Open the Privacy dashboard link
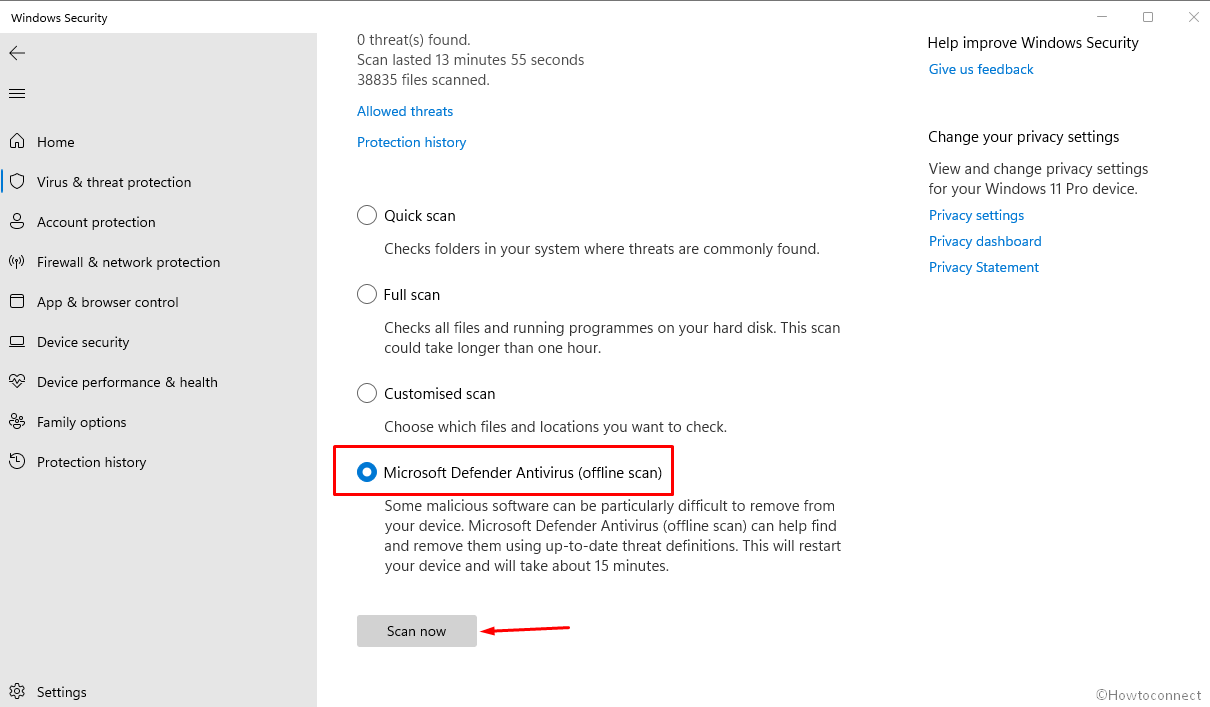 (x=985, y=241)
